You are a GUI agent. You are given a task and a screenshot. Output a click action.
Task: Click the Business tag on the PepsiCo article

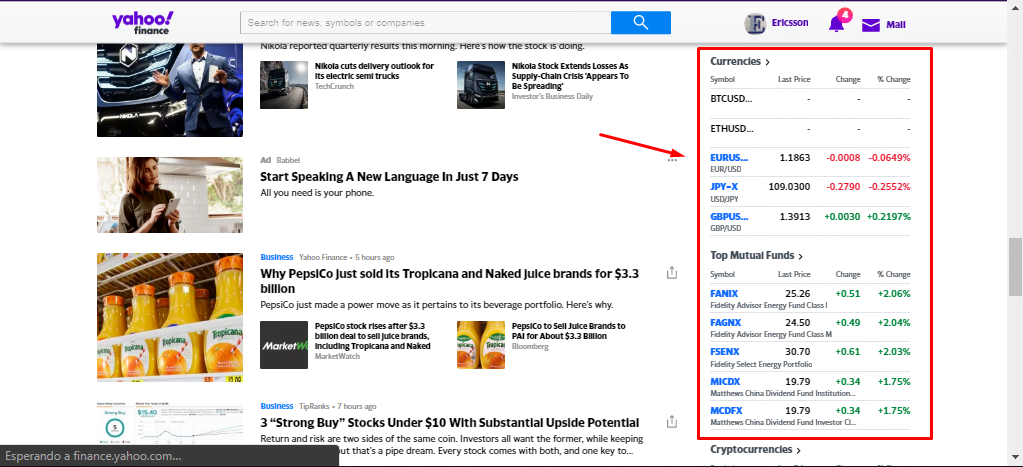277,257
